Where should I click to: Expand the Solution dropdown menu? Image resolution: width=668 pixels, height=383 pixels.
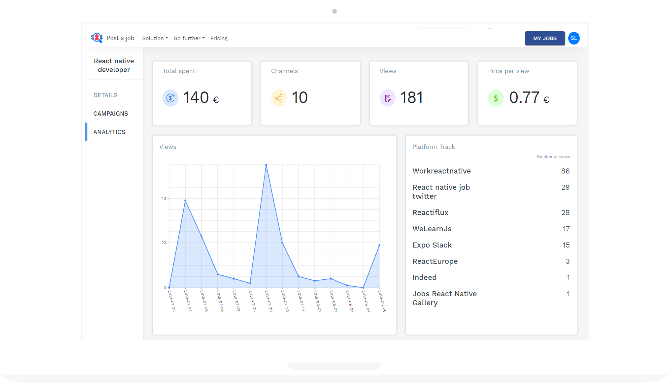pyautogui.click(x=155, y=38)
